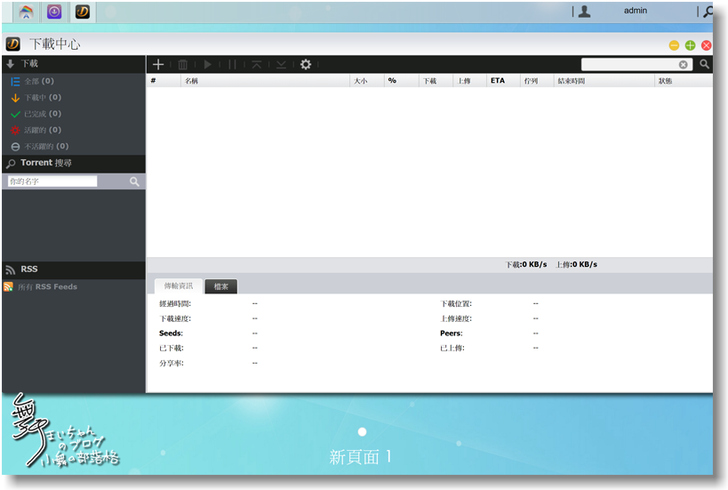This screenshot has height=490, width=728.
Task: Click the Torrent 搜尋 section header
Action: [73, 163]
